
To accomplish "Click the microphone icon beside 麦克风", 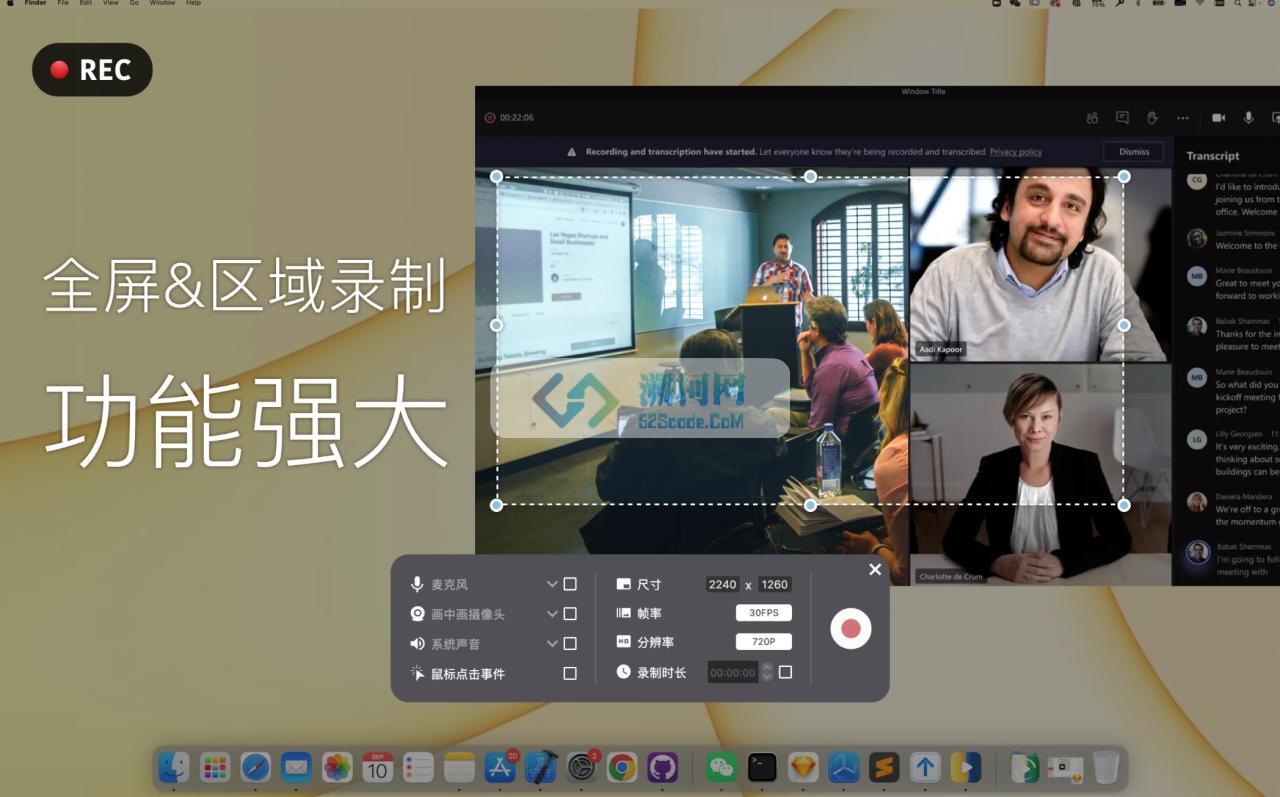I will coord(417,584).
